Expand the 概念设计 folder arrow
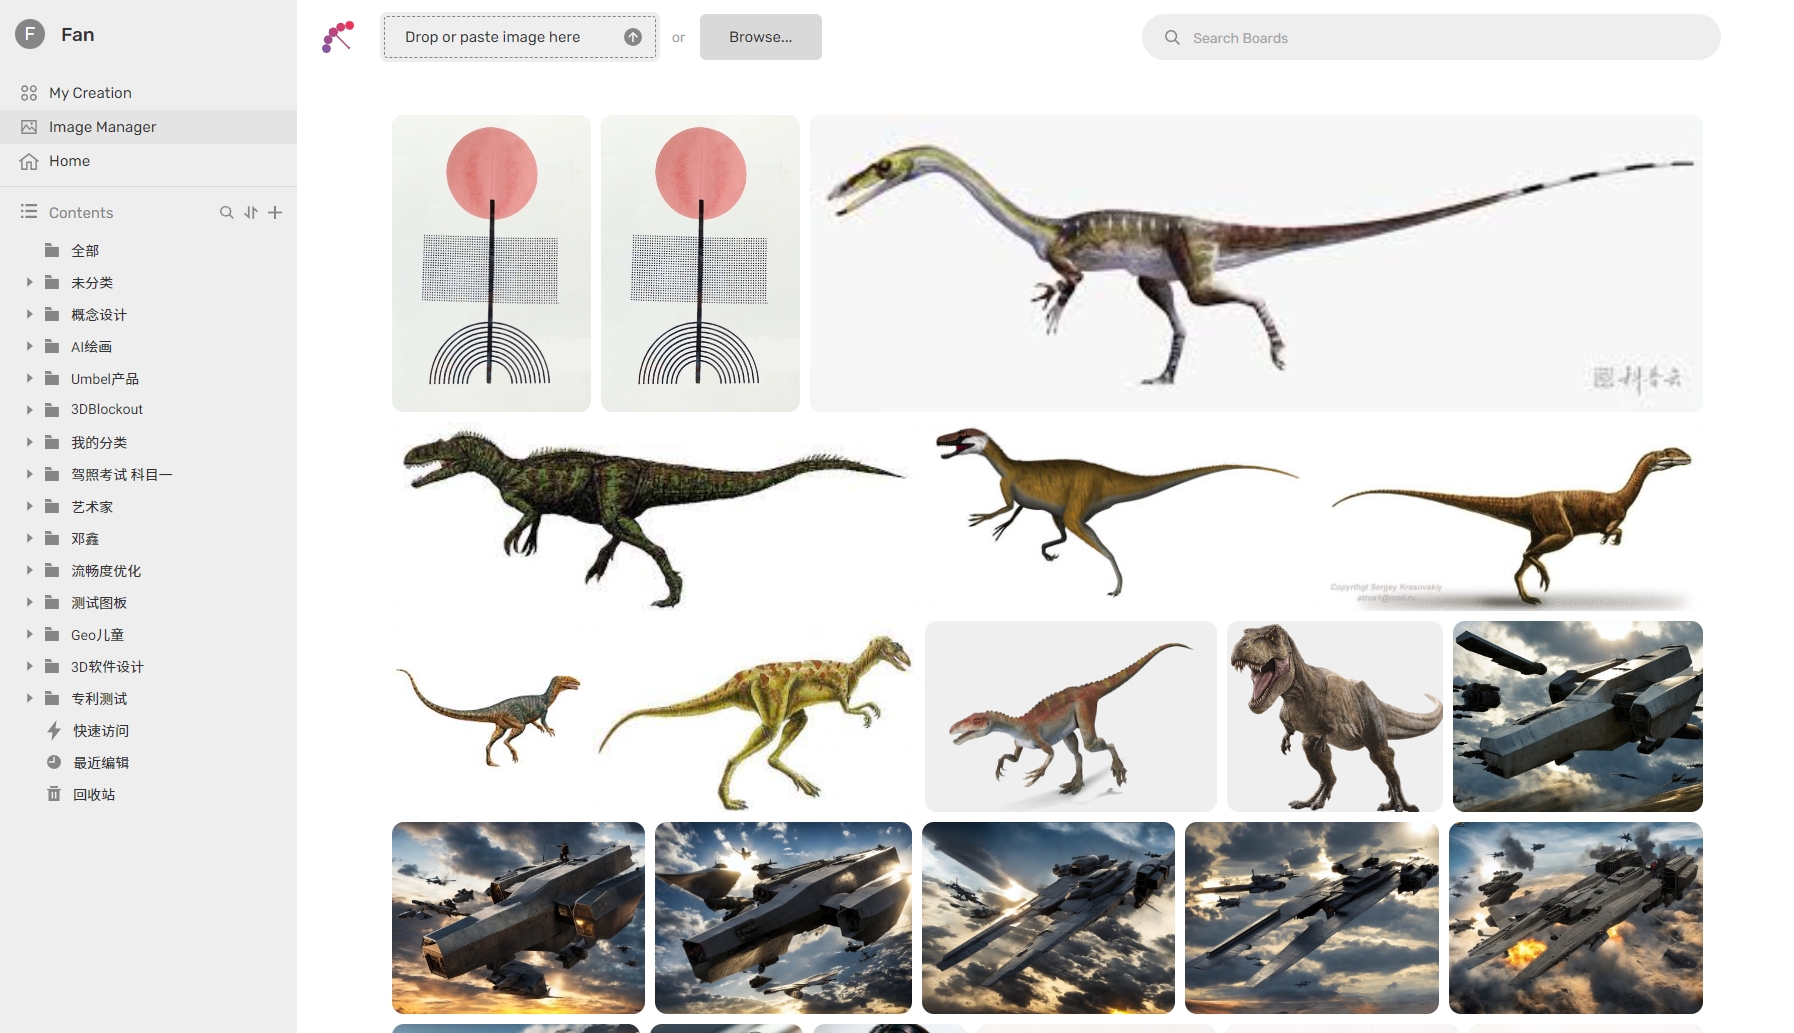This screenshot has height=1033, width=1794. pyautogui.click(x=30, y=314)
